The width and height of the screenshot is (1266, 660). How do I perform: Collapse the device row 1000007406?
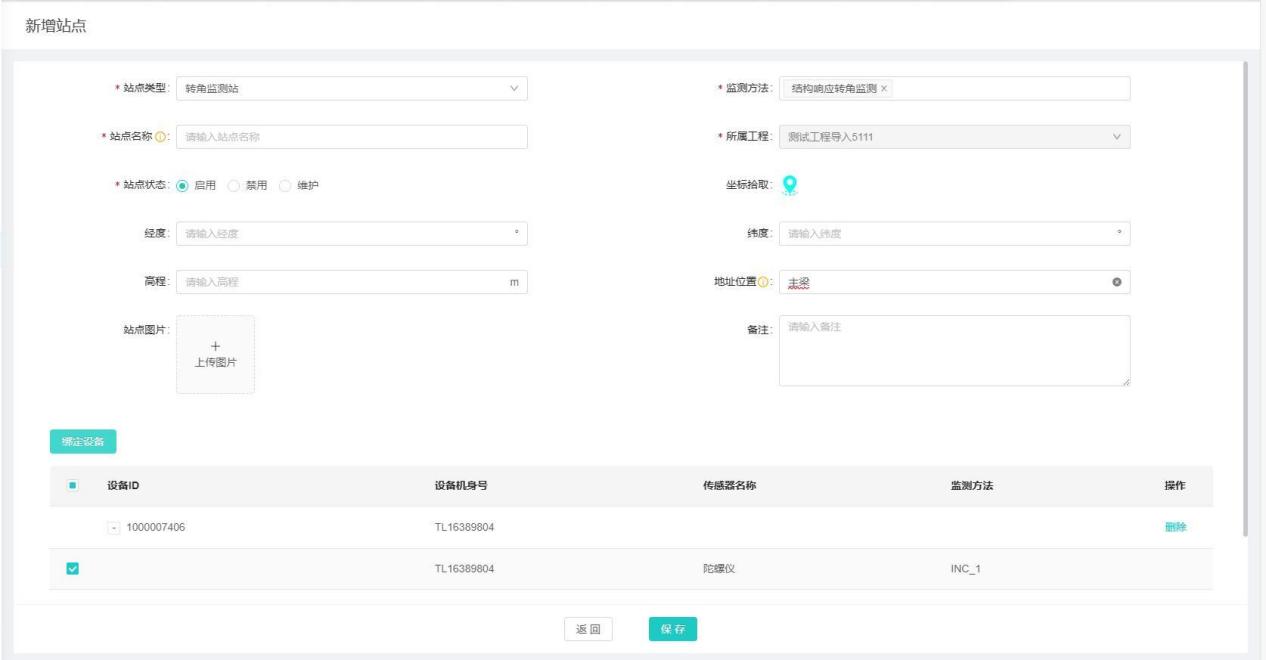point(113,528)
